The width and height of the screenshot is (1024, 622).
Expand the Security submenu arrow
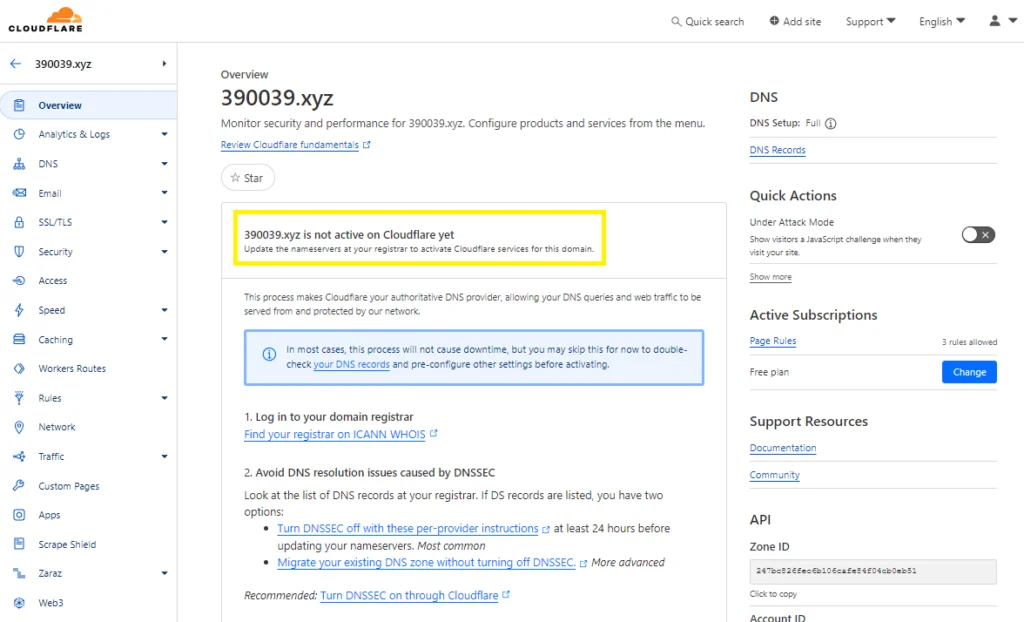tap(165, 252)
